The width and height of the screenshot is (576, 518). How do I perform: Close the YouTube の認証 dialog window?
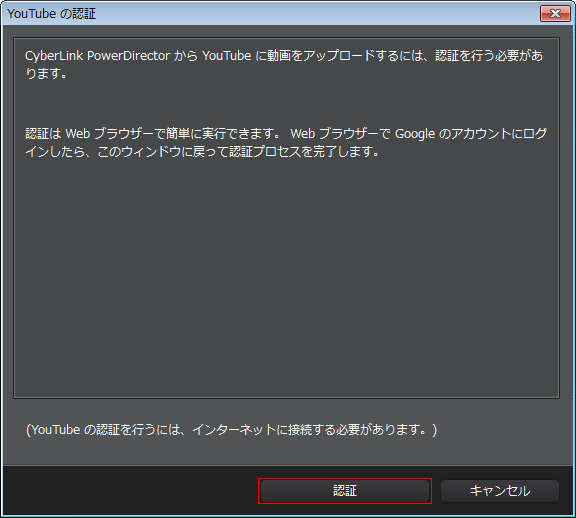click(555, 14)
